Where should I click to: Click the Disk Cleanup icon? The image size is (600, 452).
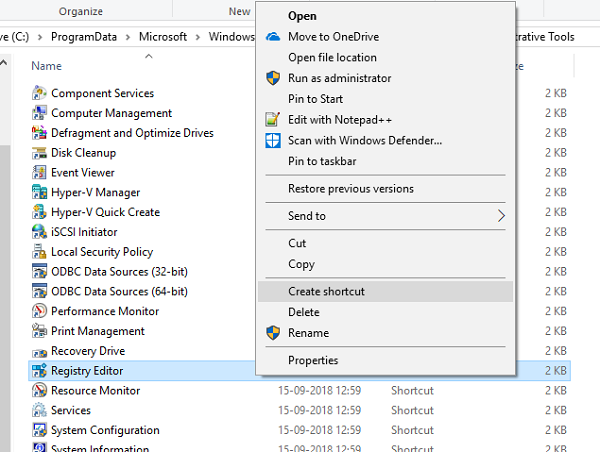click(x=39, y=153)
